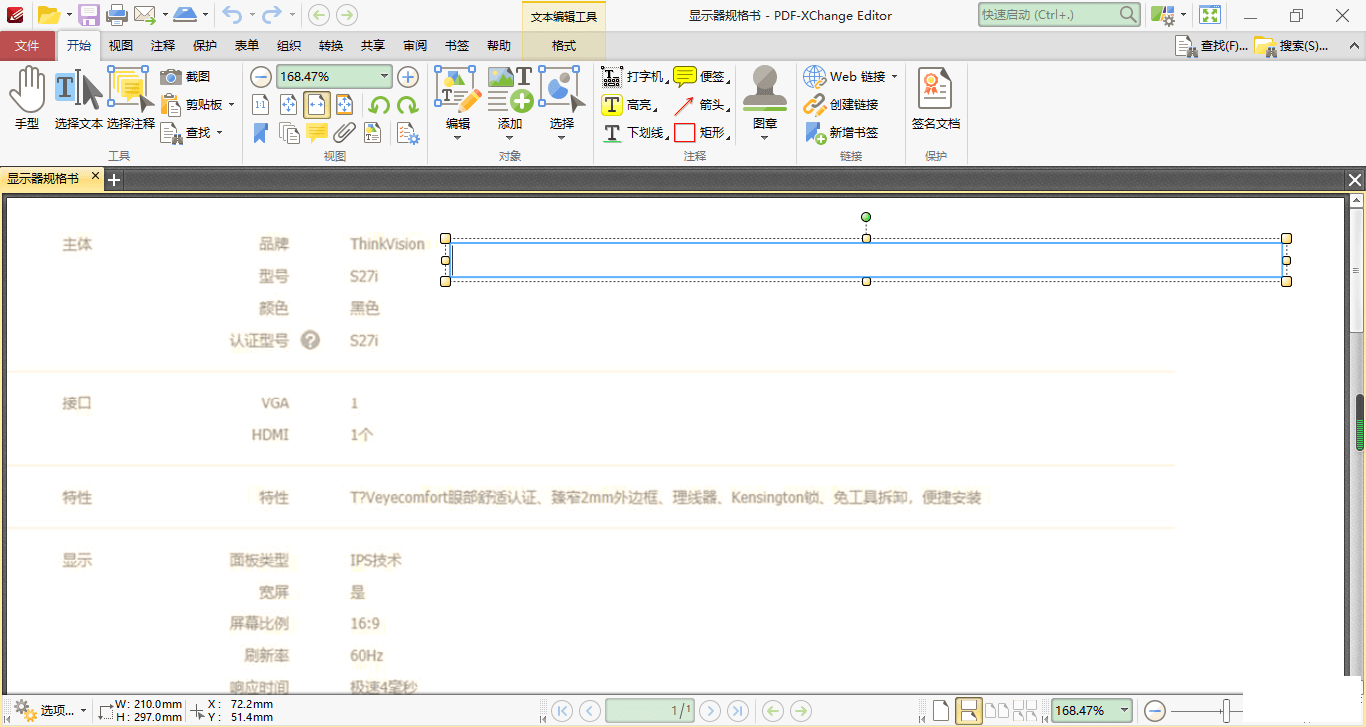
Task: Click the Undo arrow in quick toolbar
Action: [x=232, y=15]
